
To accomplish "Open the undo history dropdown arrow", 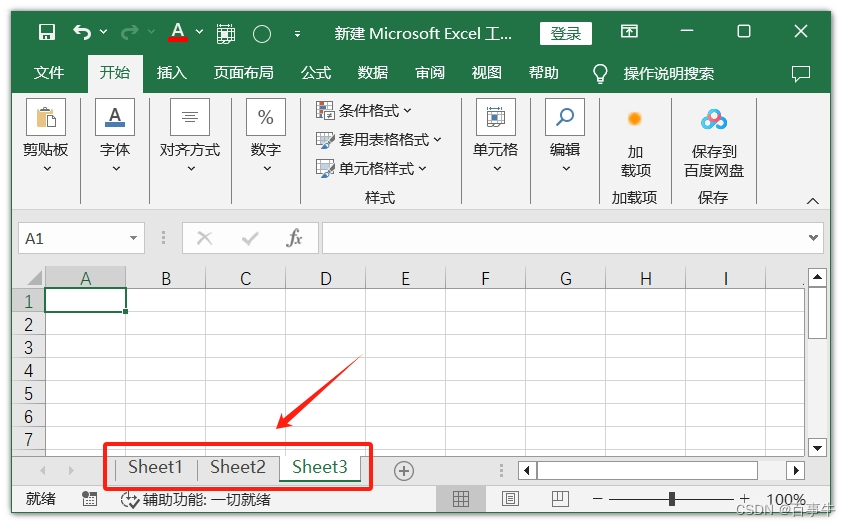I will pyautogui.click(x=103, y=32).
